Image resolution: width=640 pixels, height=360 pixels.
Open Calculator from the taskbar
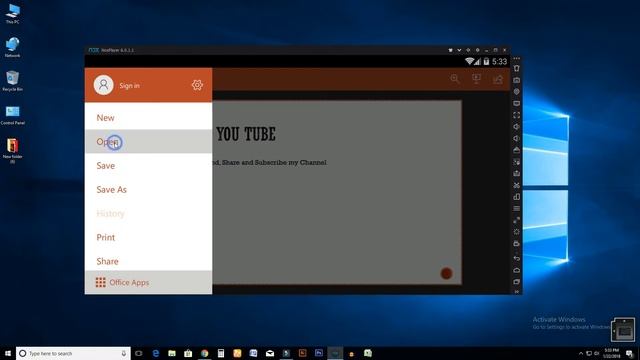click(x=221, y=353)
